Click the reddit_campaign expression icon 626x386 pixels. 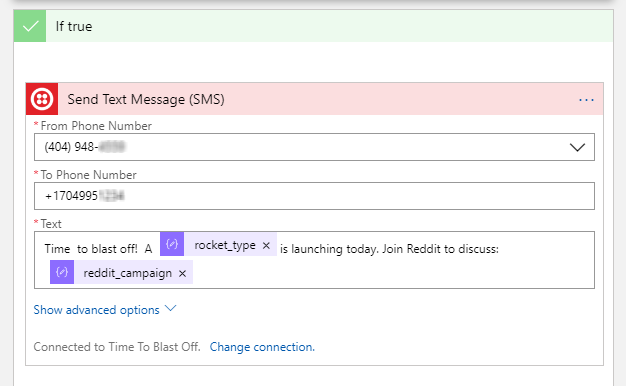(x=62, y=272)
